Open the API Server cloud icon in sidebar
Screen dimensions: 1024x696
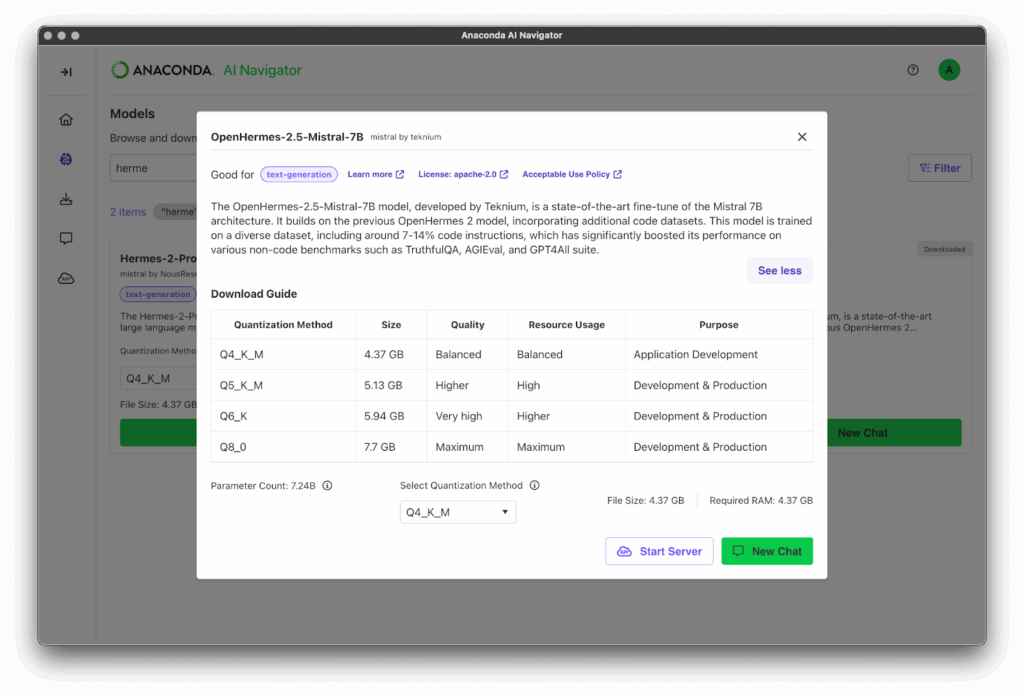click(x=66, y=279)
